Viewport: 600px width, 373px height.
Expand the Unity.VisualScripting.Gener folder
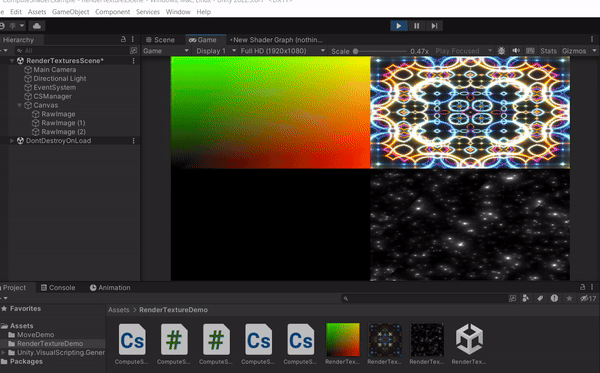(3, 352)
